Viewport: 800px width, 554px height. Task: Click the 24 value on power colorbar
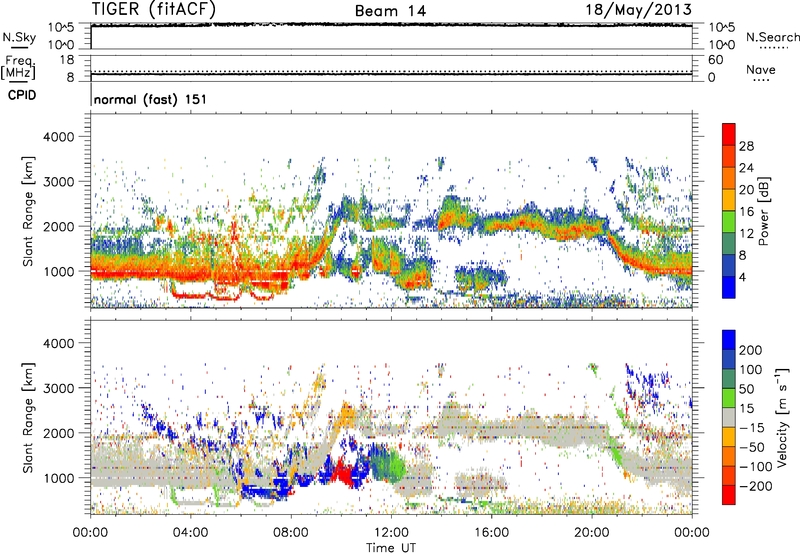(x=746, y=168)
